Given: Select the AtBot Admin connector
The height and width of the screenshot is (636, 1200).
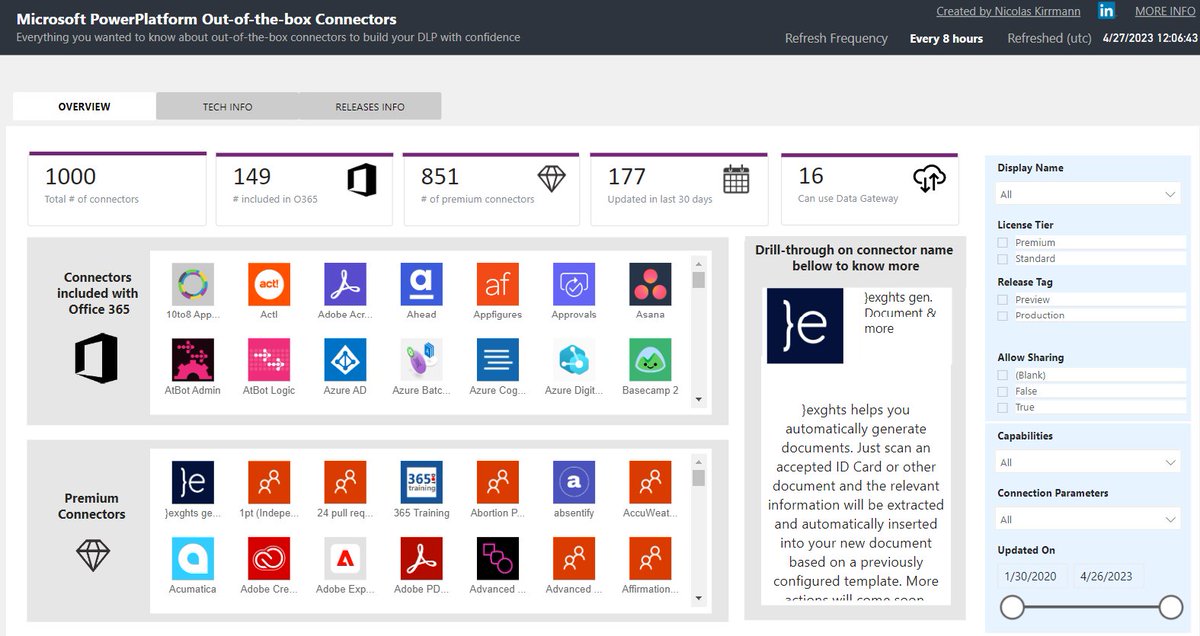Looking at the screenshot, I should pos(193,360).
